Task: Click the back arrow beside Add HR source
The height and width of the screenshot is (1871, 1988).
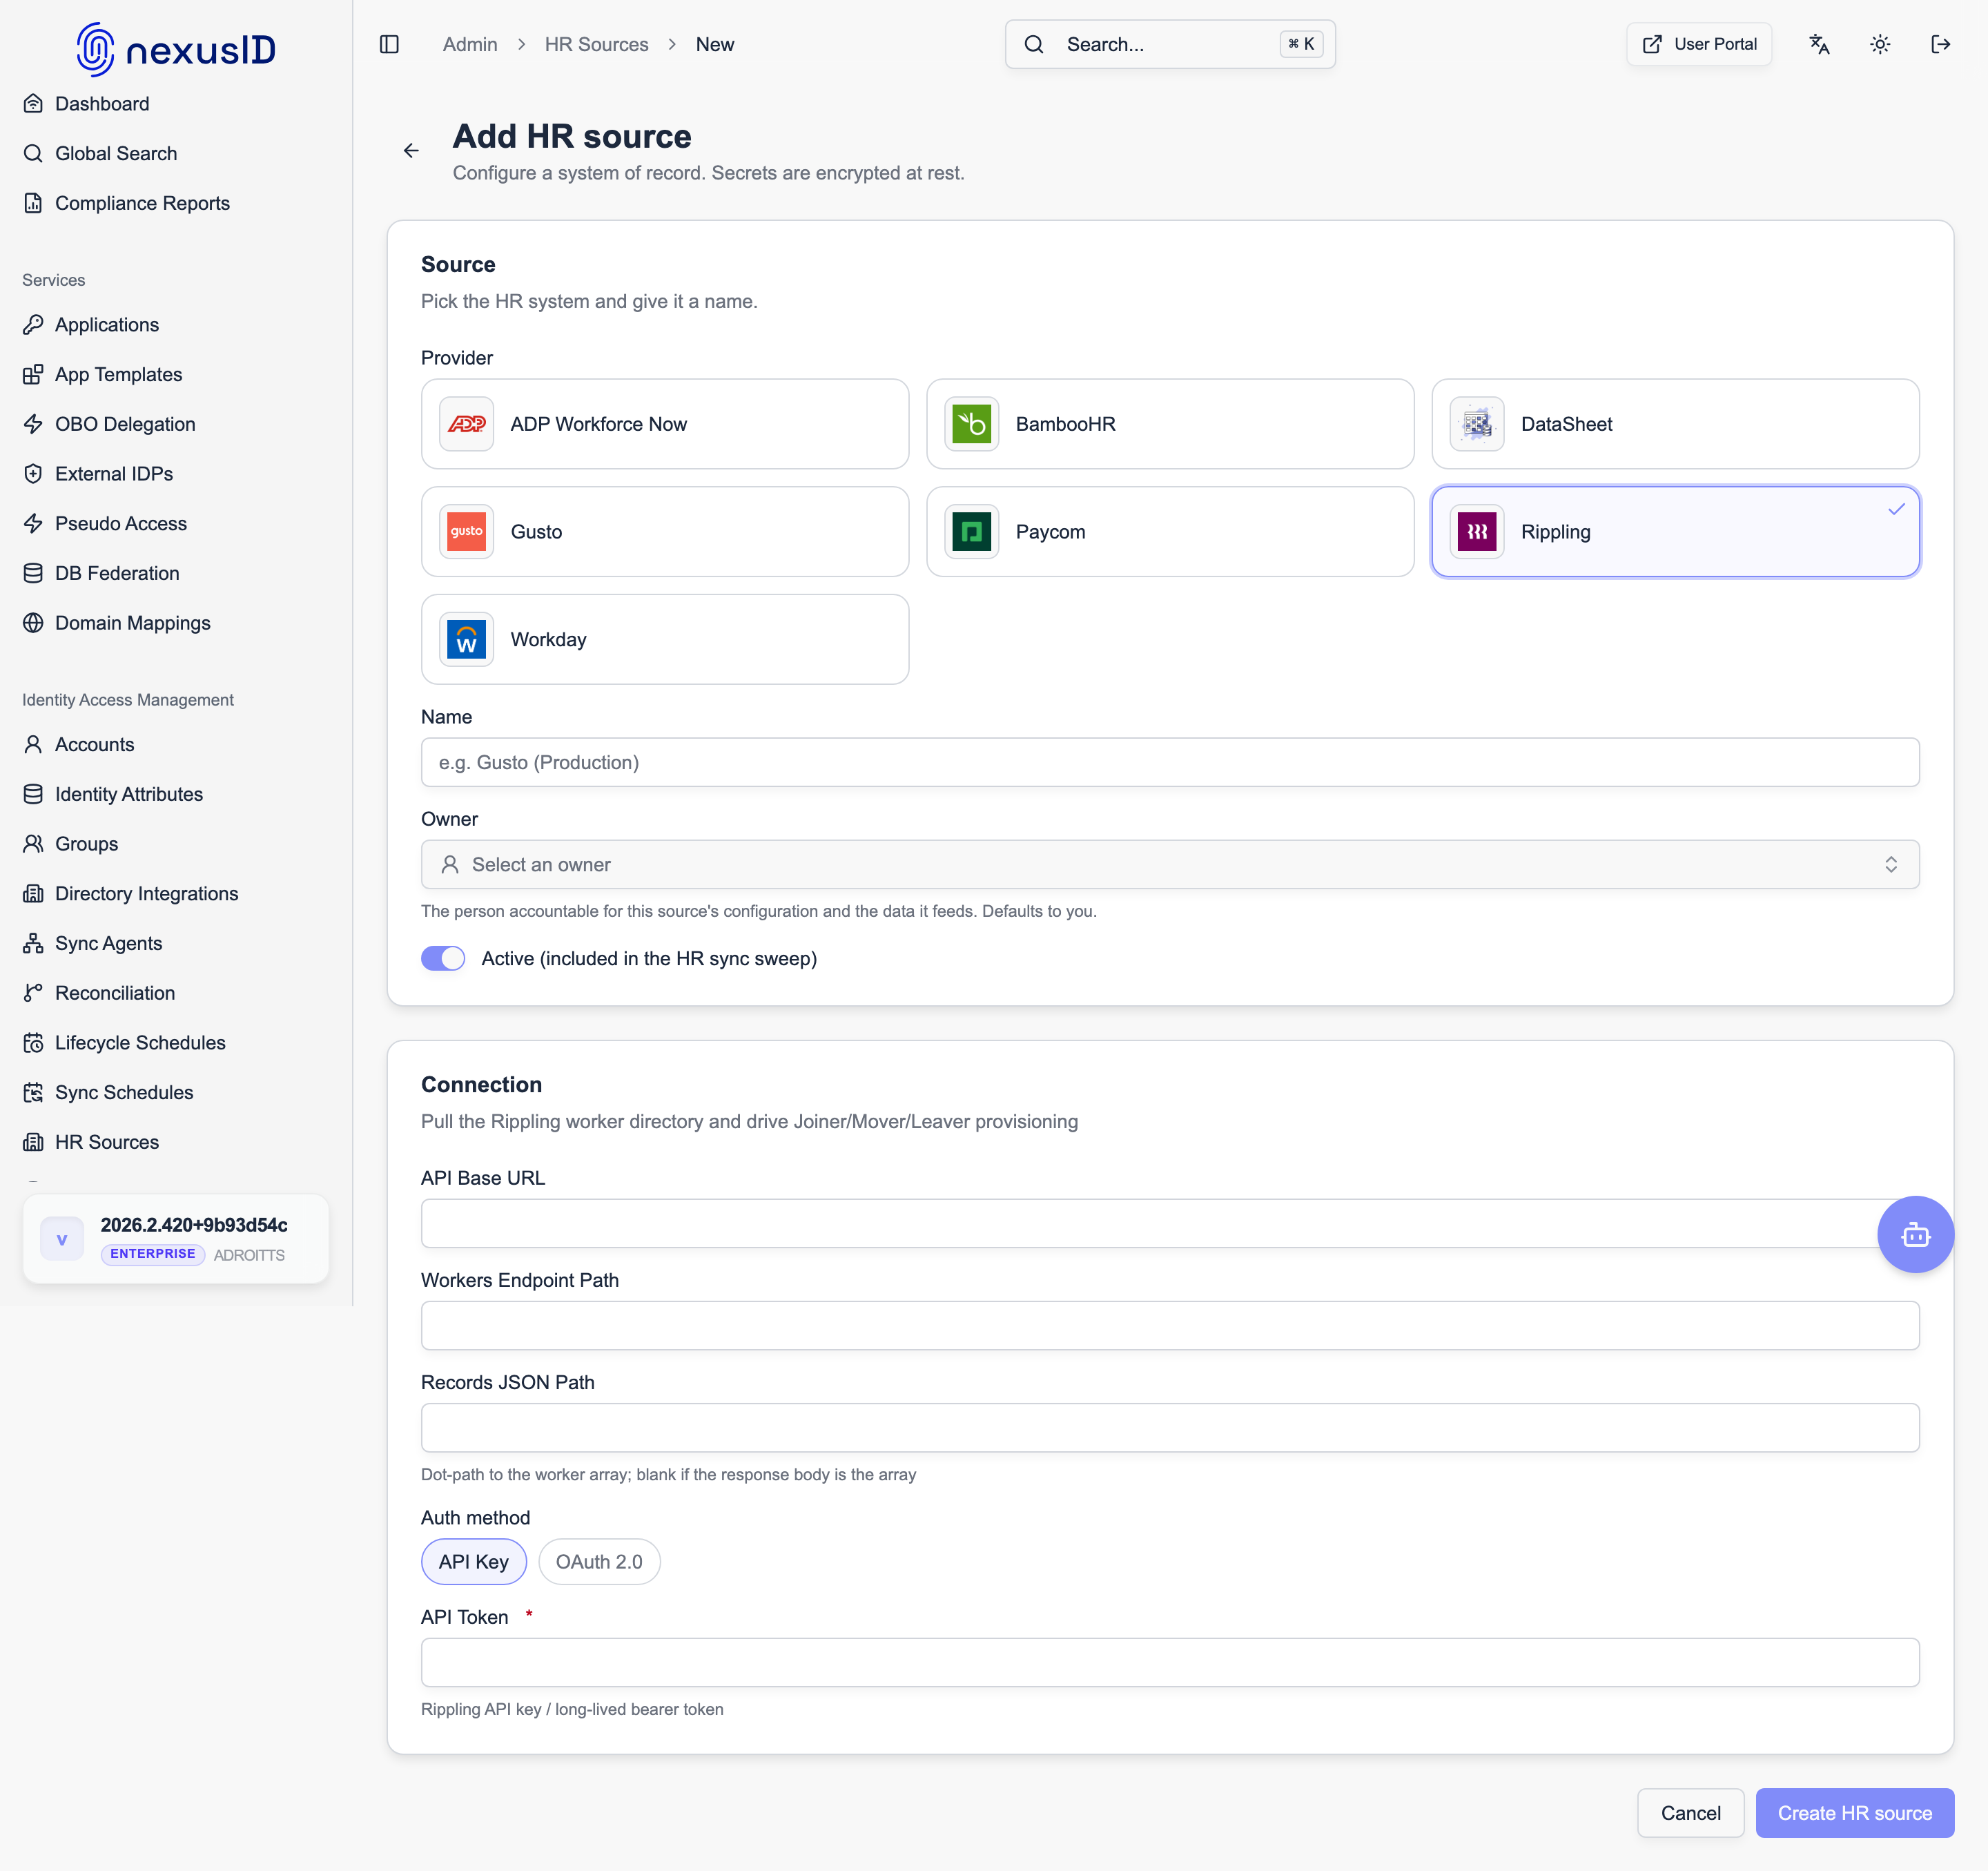Action: click(411, 151)
